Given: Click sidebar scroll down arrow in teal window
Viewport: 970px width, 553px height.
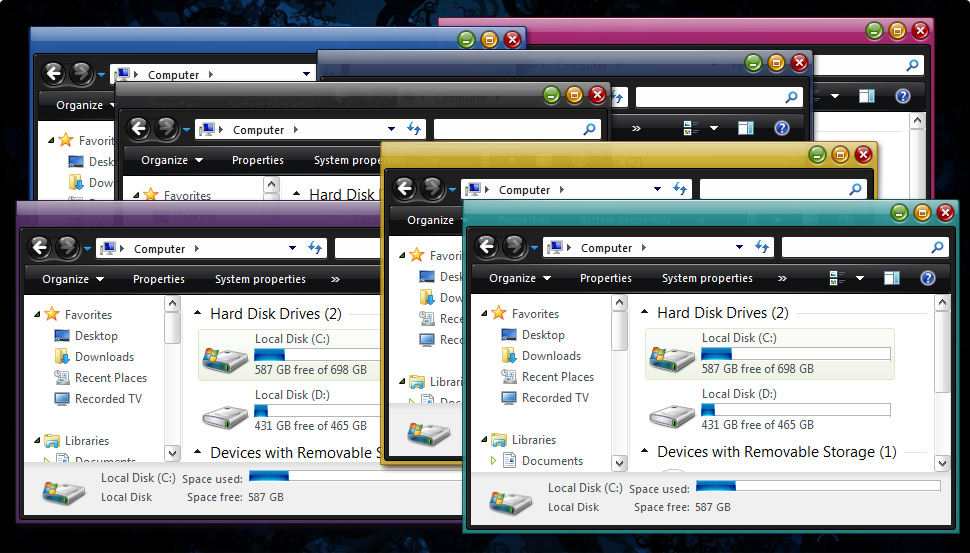Looking at the screenshot, I should point(619,463).
